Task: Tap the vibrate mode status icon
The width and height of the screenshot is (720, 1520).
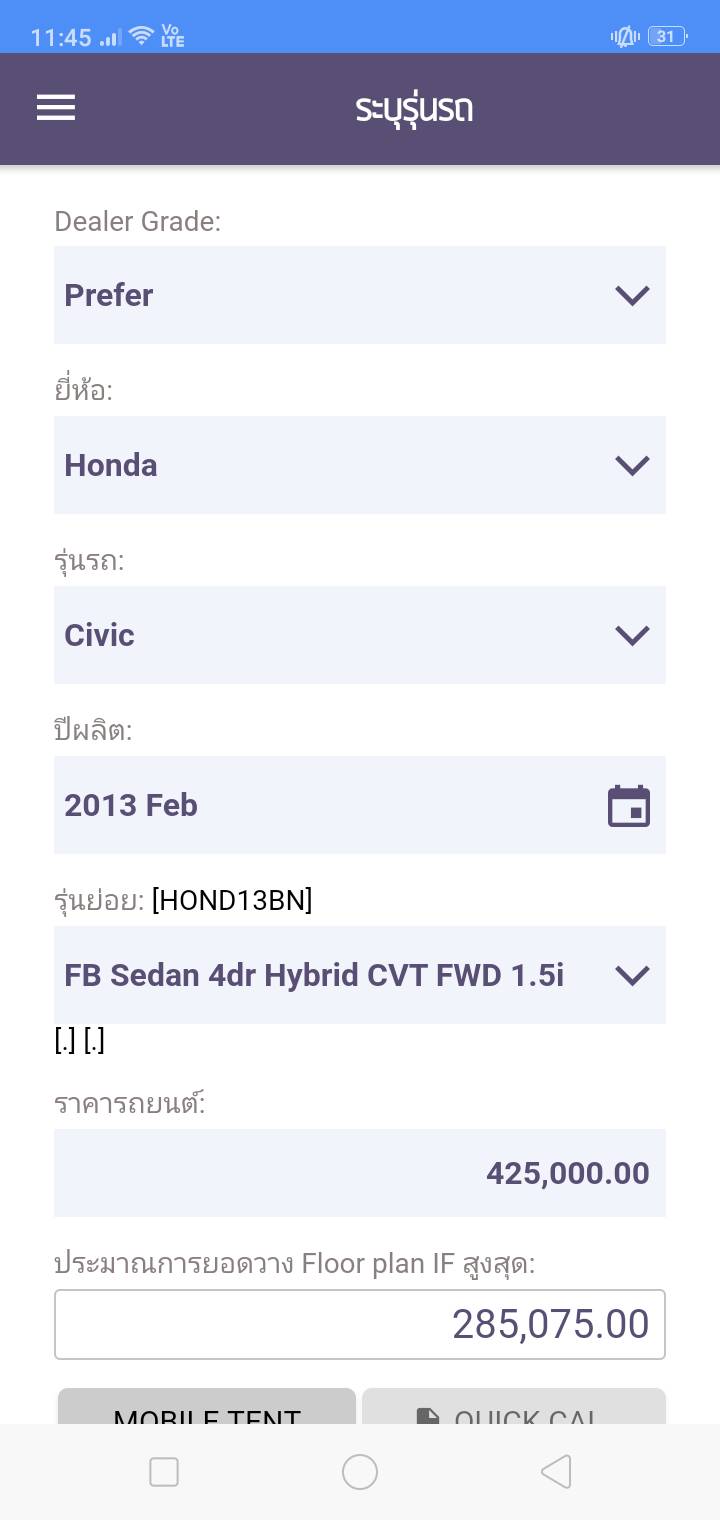Action: click(x=625, y=37)
